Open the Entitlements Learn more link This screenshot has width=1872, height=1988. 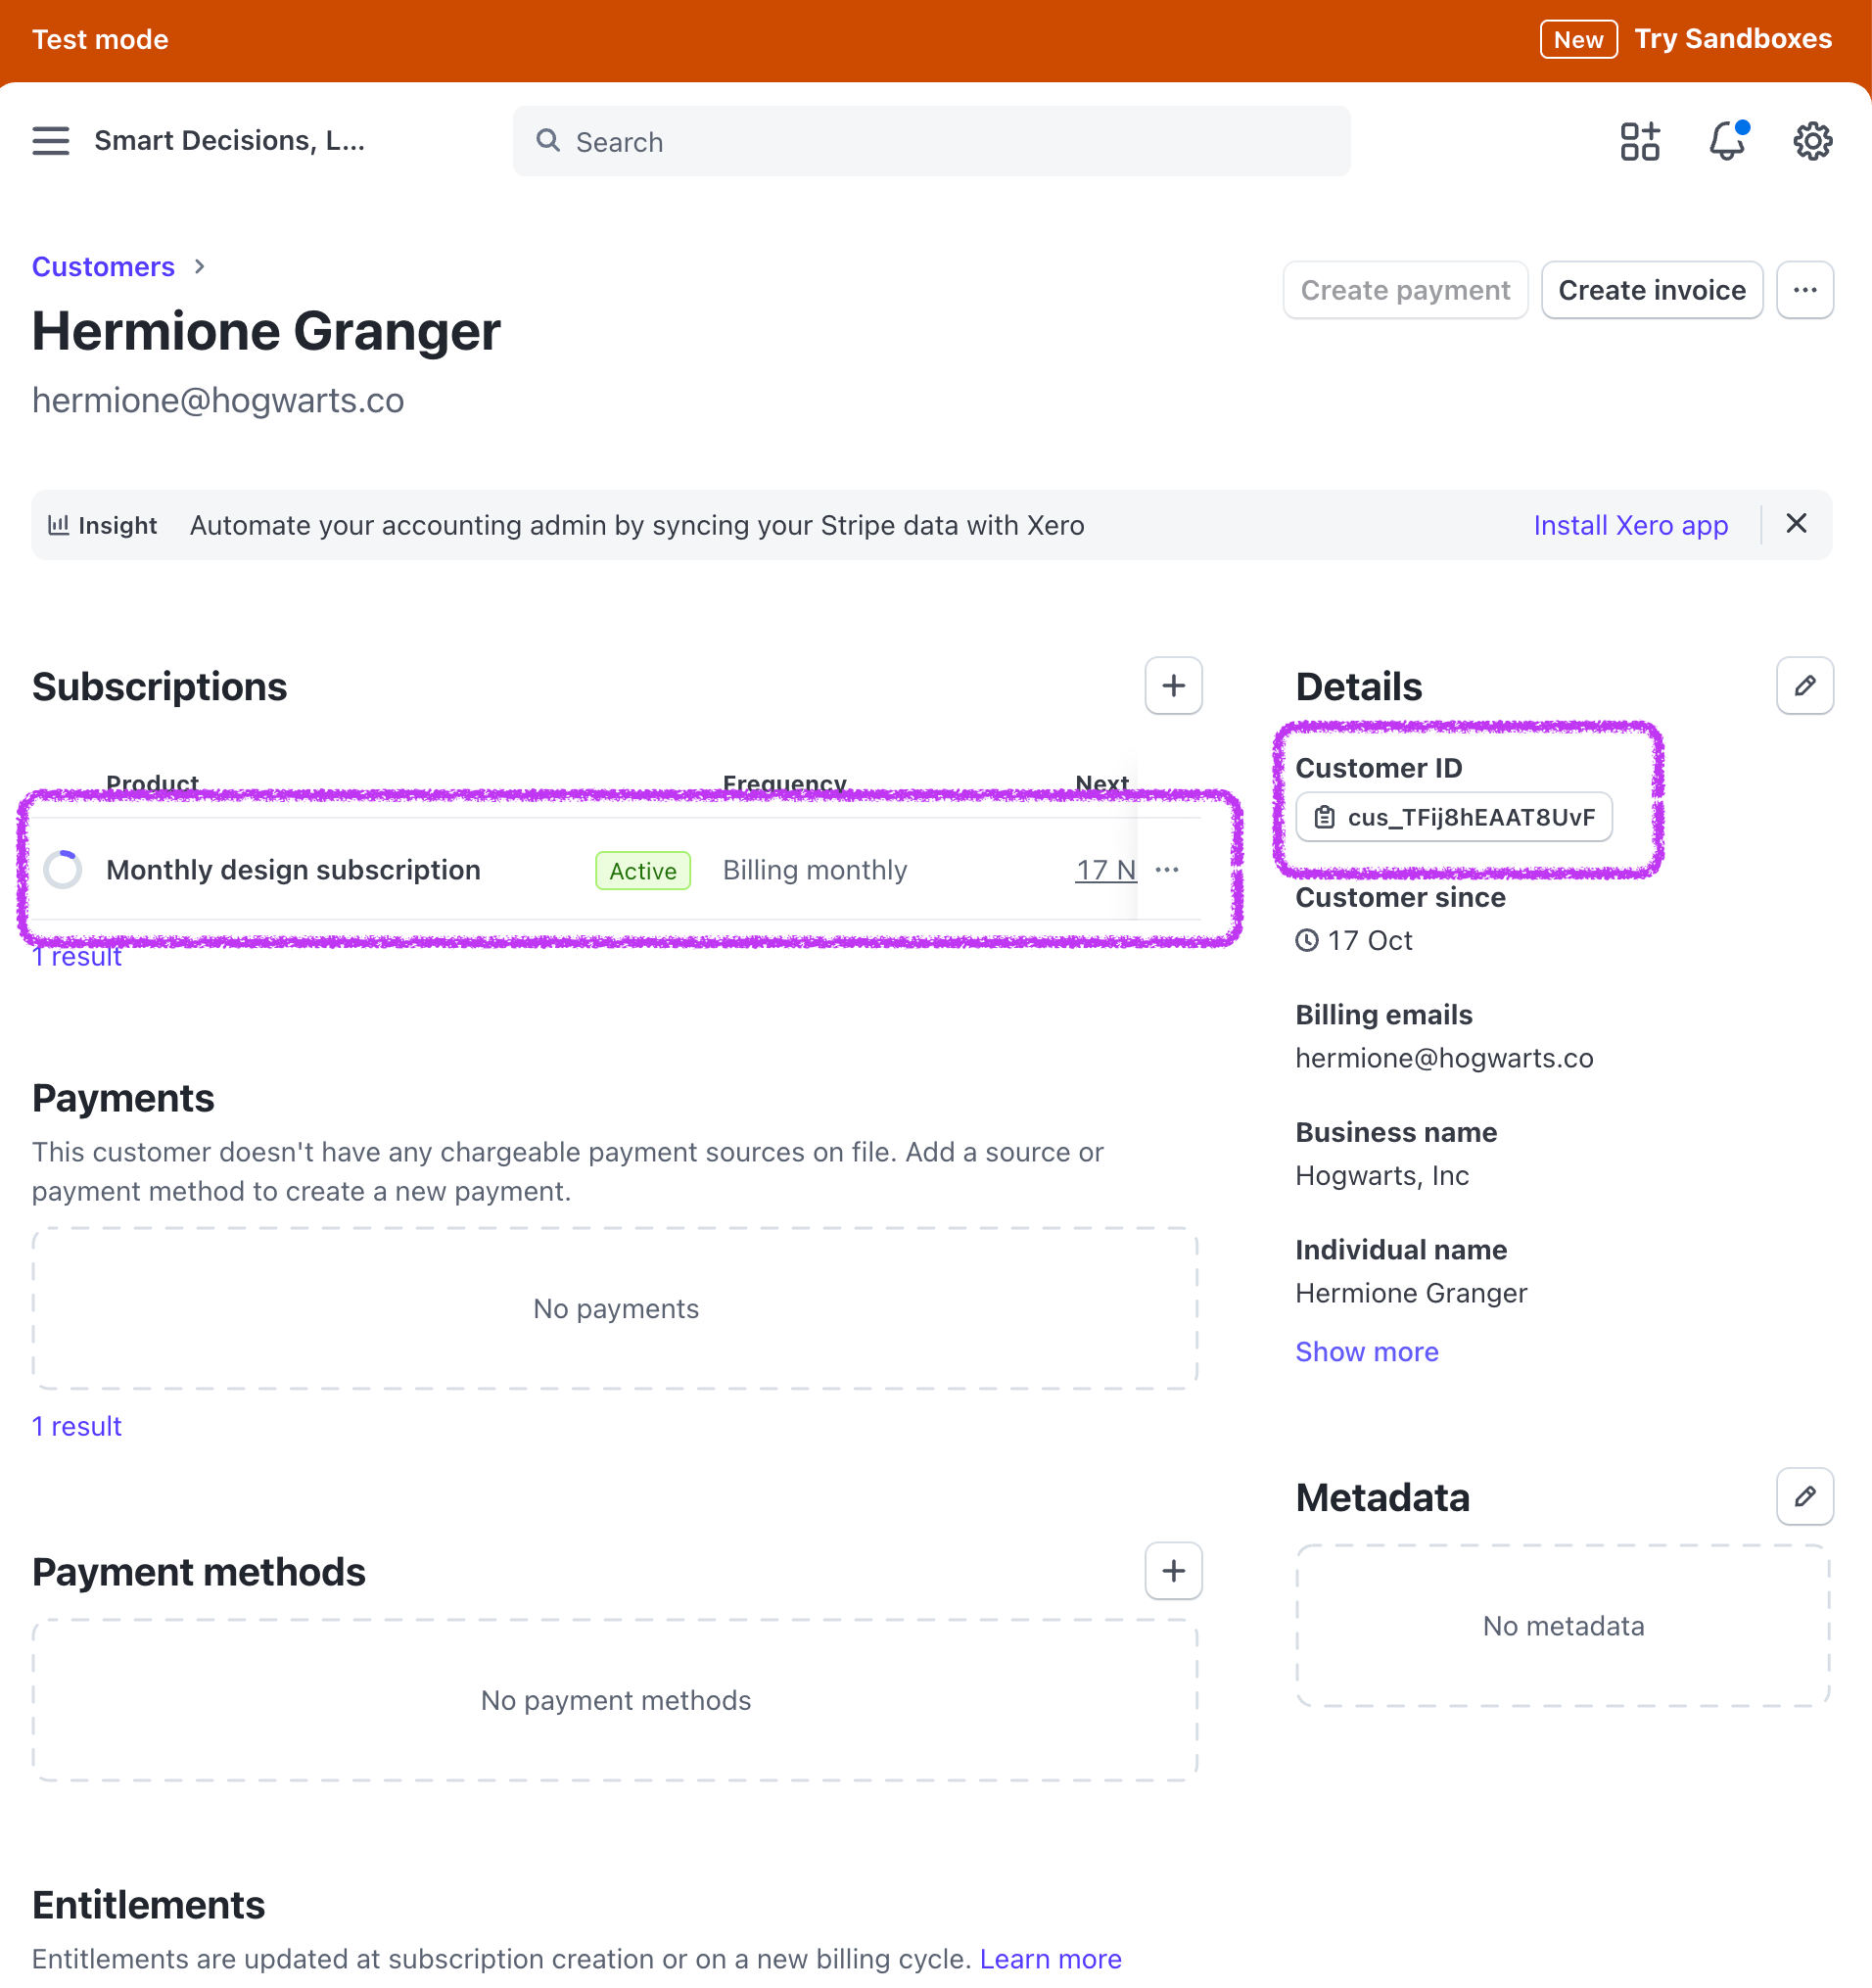coord(1050,1959)
